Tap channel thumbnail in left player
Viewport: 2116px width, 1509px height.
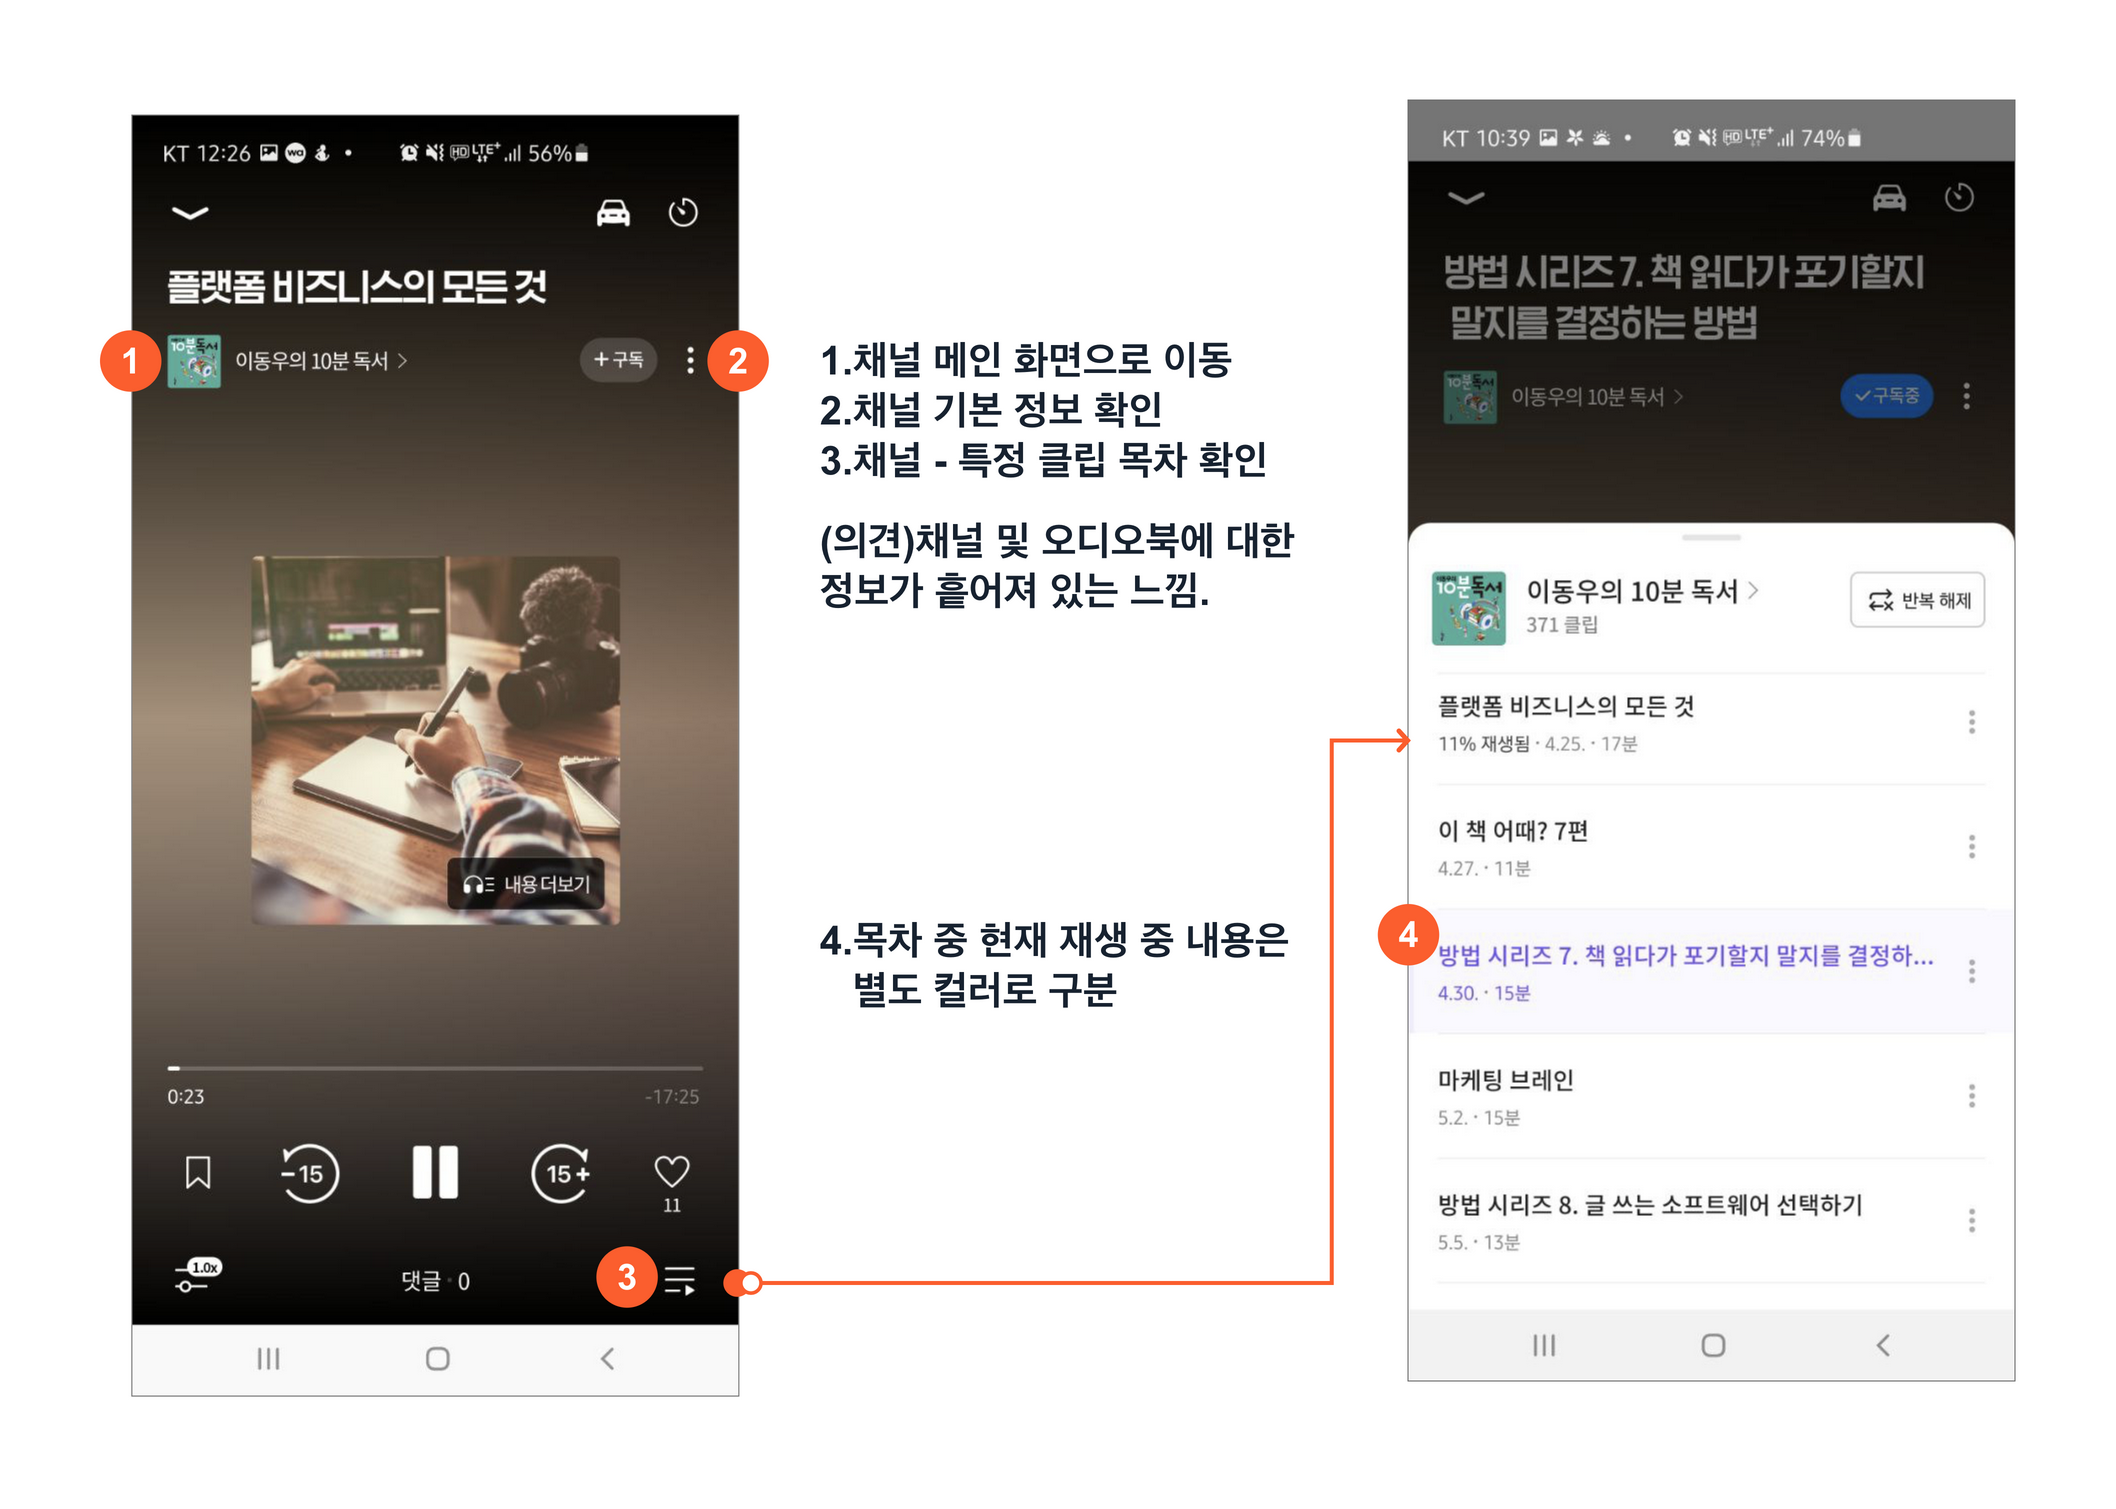[x=194, y=361]
